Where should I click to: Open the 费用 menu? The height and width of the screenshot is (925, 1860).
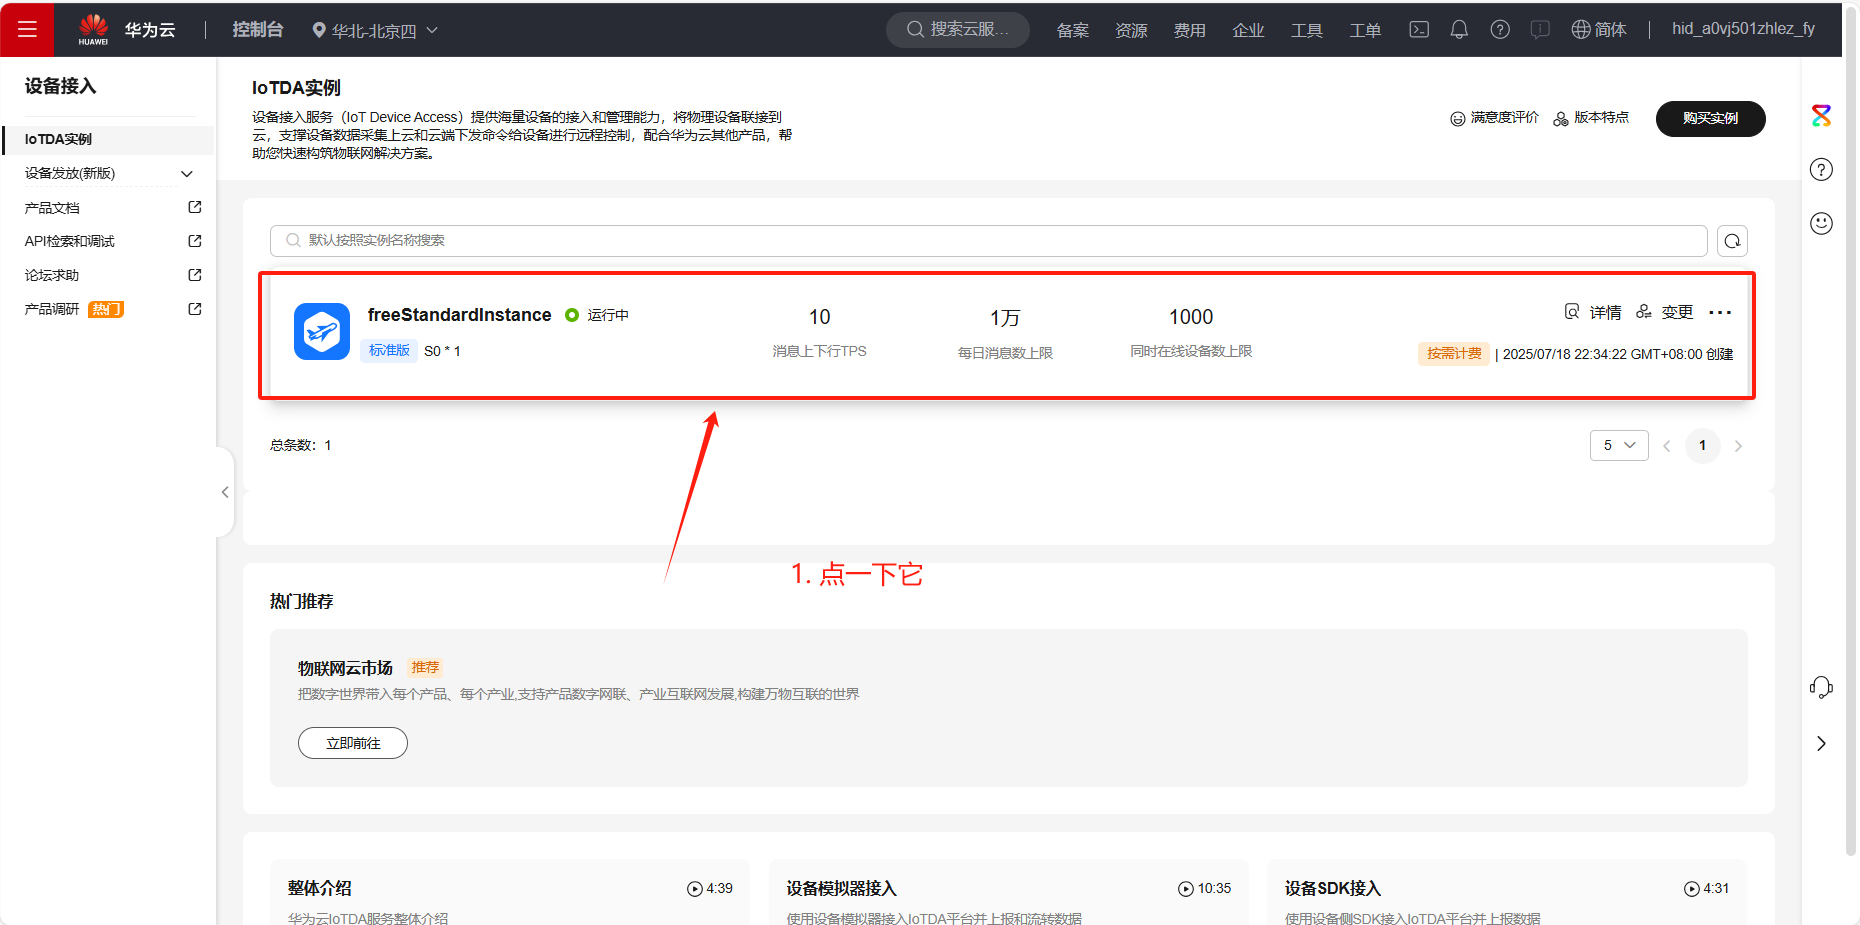(x=1190, y=31)
